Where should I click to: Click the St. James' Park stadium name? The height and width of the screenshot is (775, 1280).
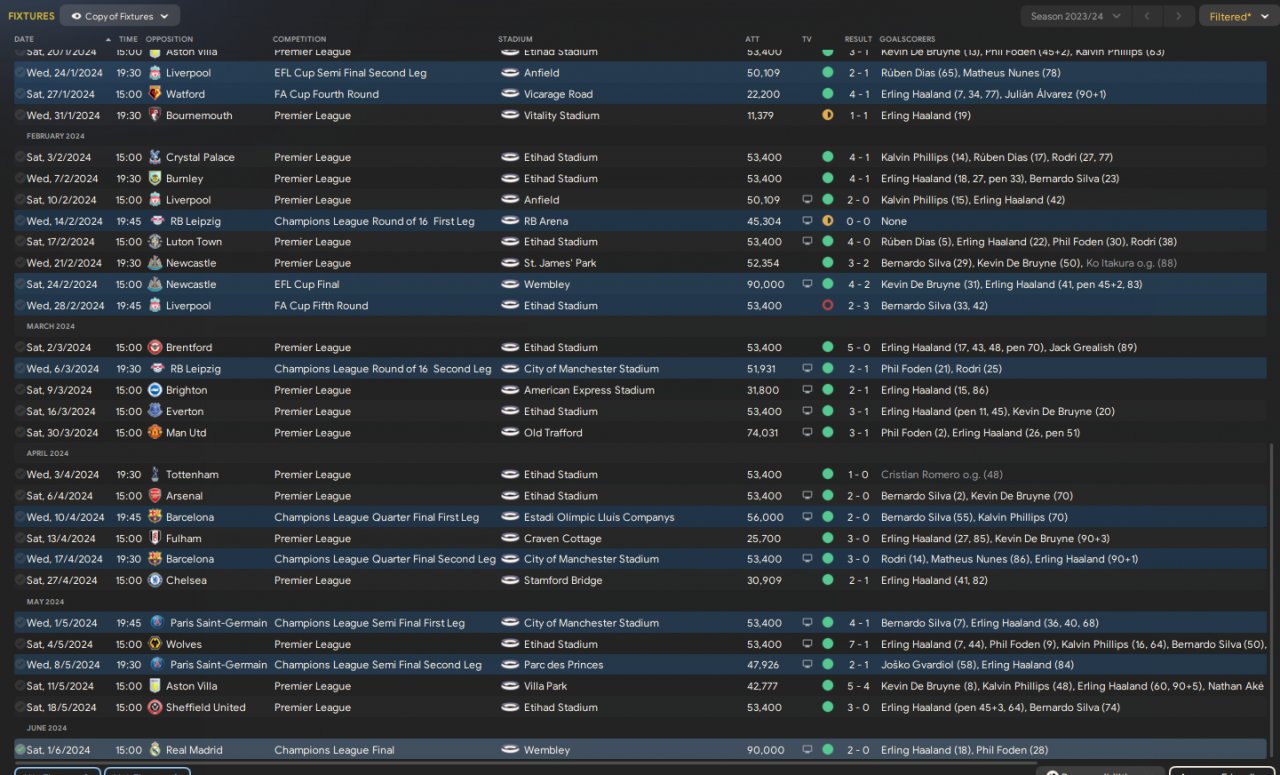(x=560, y=263)
